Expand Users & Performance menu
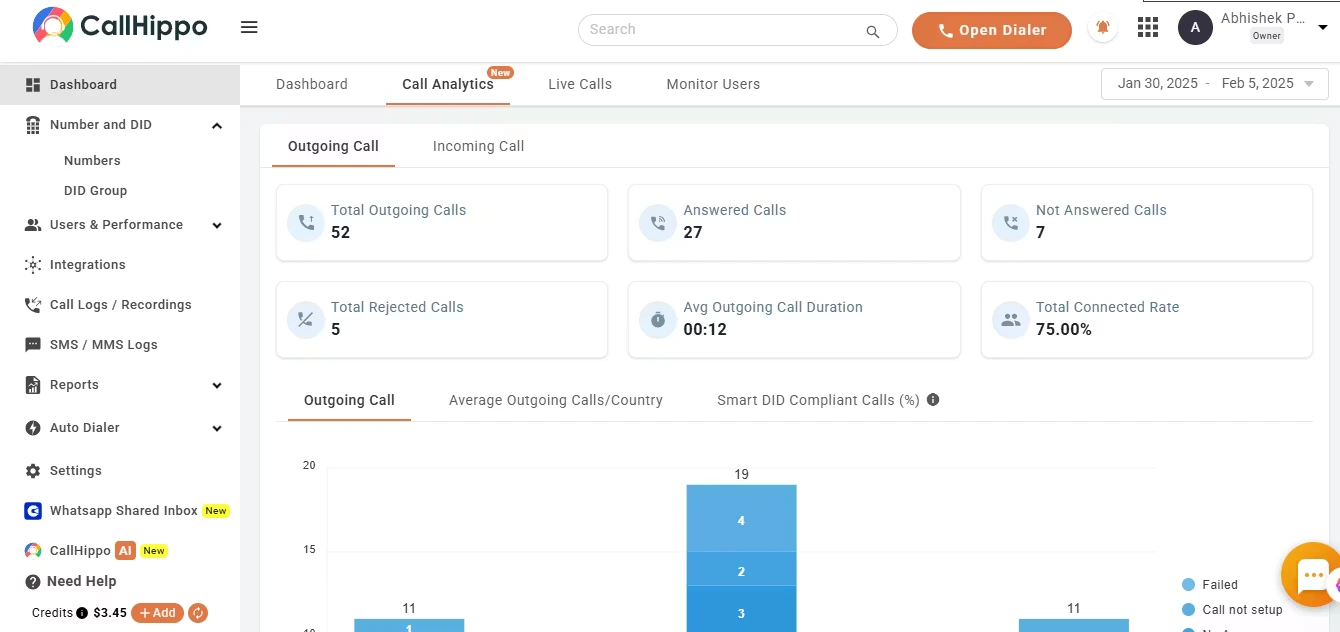The image size is (1340, 632). click(216, 225)
